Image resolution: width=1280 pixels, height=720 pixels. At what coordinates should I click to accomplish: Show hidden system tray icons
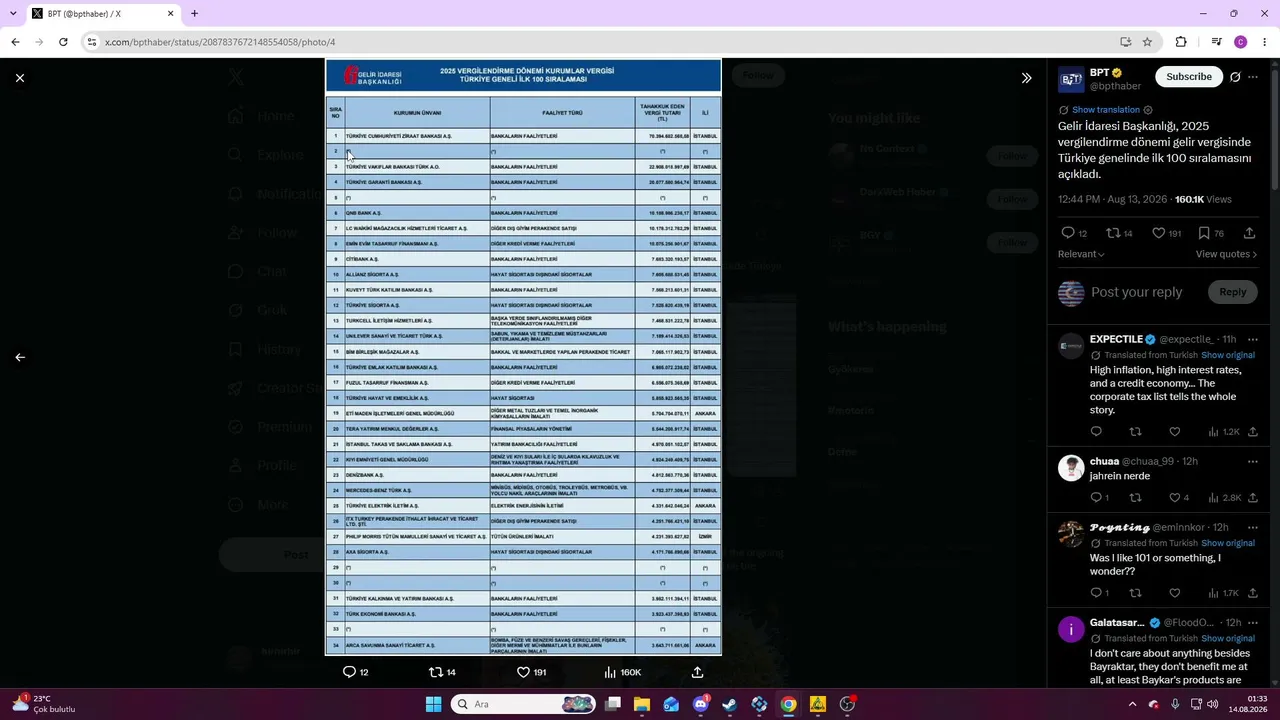[1133, 704]
